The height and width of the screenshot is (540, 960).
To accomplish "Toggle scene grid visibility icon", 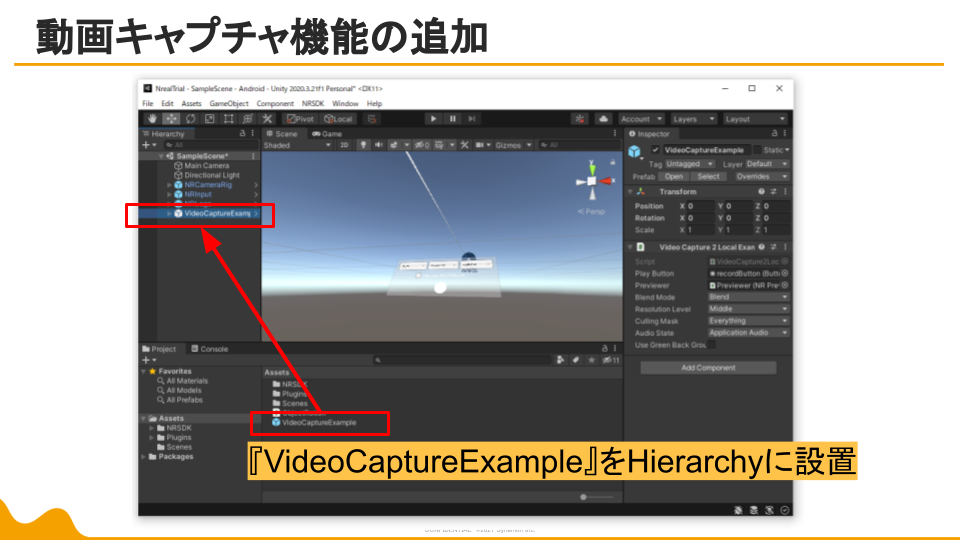I will point(439,145).
